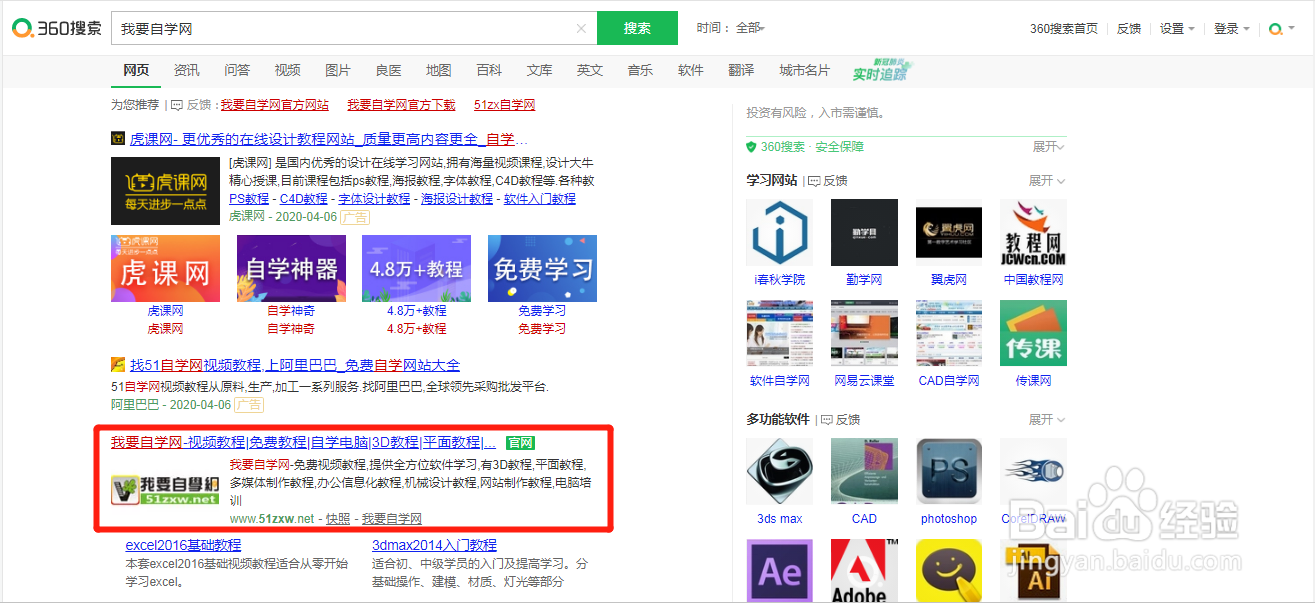This screenshot has width=1315, height=606.
Task: Switch to the 文库 tab
Action: click(x=539, y=70)
